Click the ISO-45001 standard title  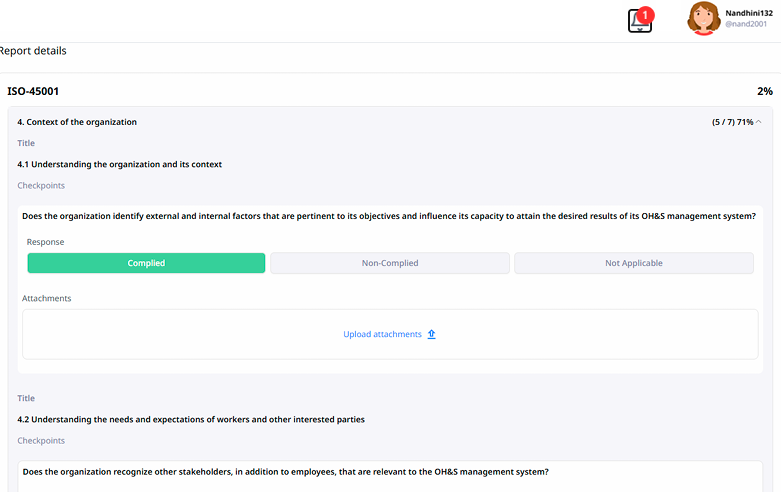(x=33, y=91)
